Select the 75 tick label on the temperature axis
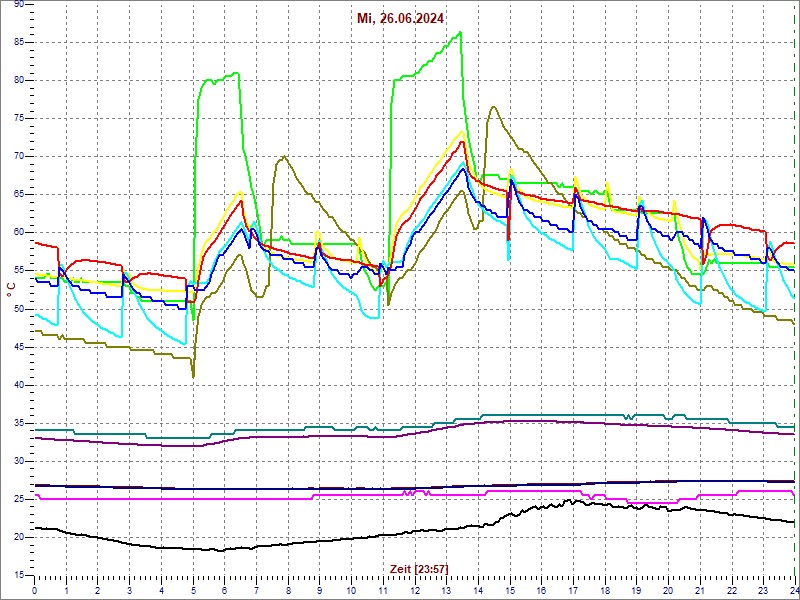Screen dimensions: 800x600 coord(18,119)
